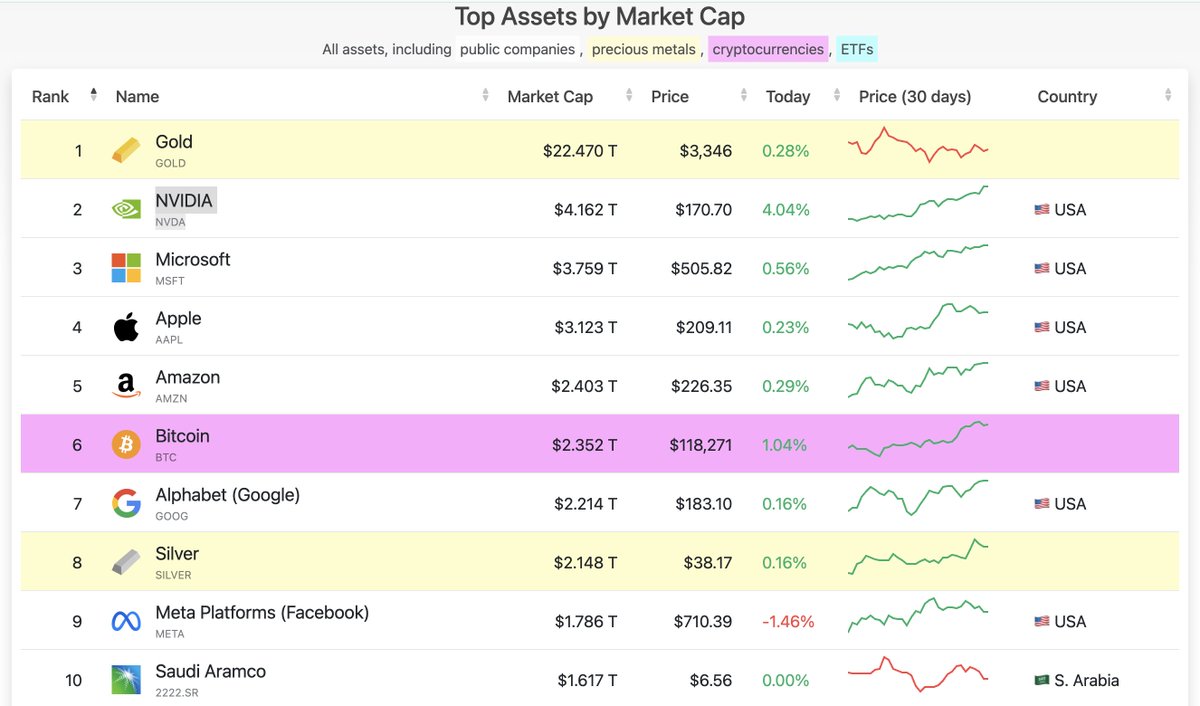Sort by Today column arrows
1200x706 pixels.
click(x=836, y=95)
